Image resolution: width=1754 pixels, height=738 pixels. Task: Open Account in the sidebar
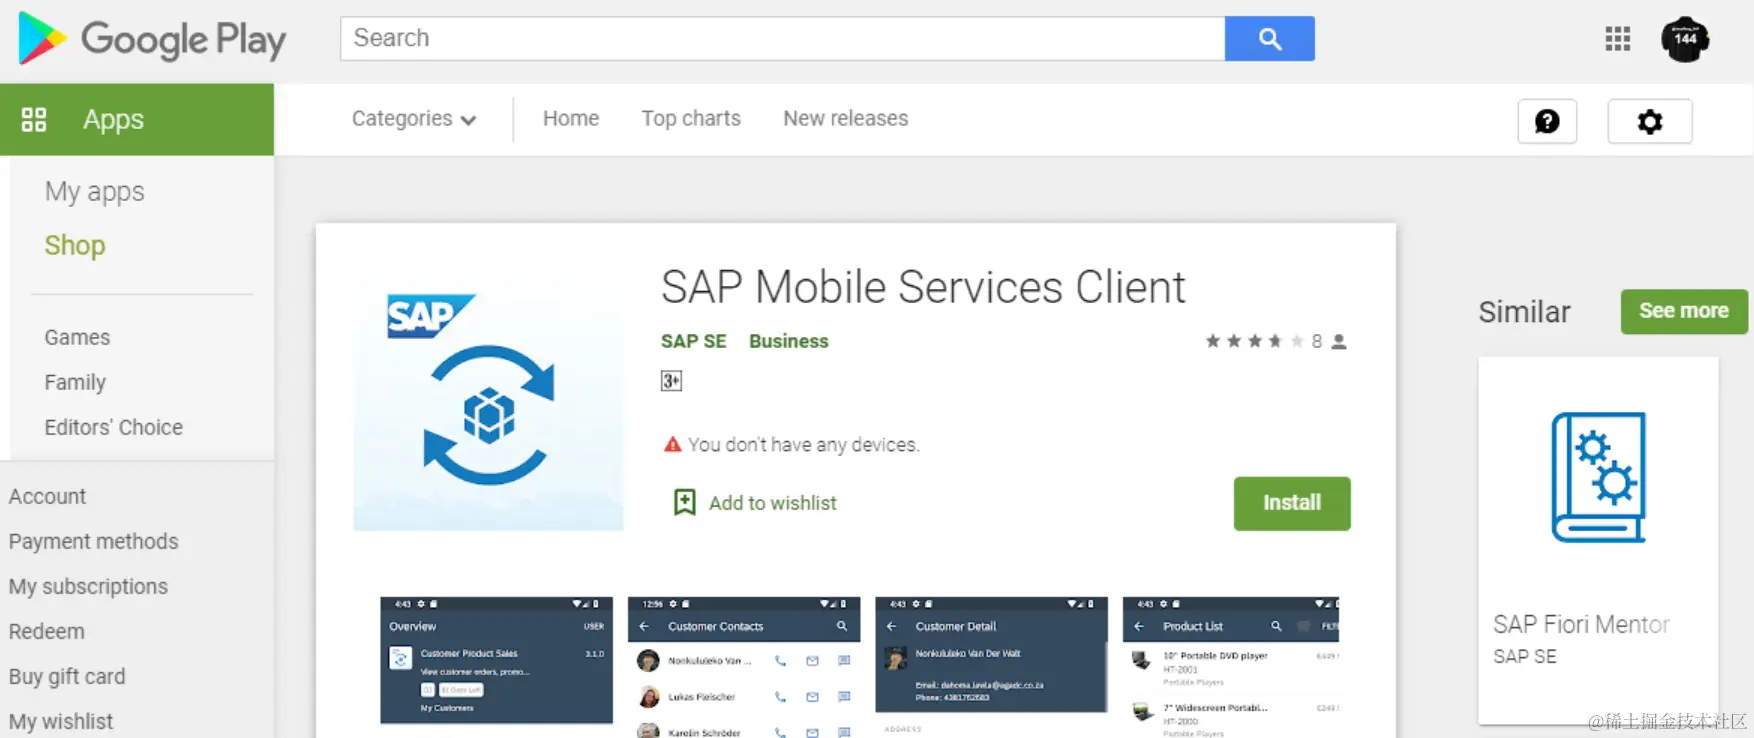(47, 496)
